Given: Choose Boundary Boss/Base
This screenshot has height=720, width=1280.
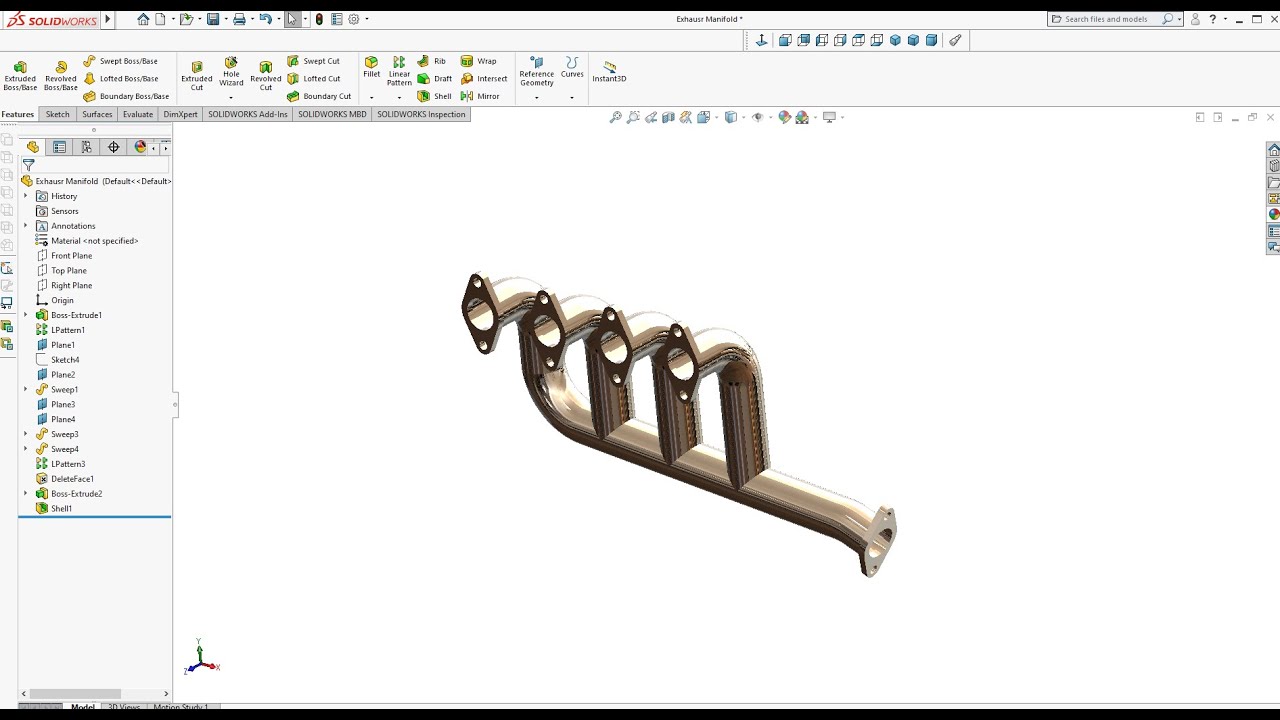Looking at the screenshot, I should 125,96.
